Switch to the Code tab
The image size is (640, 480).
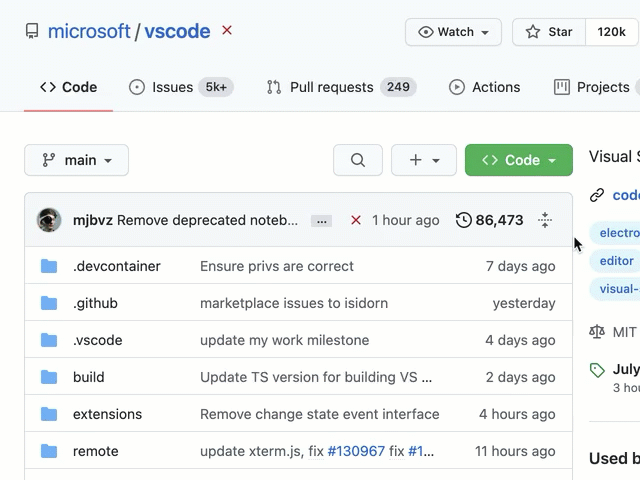pyautogui.click(x=68, y=87)
